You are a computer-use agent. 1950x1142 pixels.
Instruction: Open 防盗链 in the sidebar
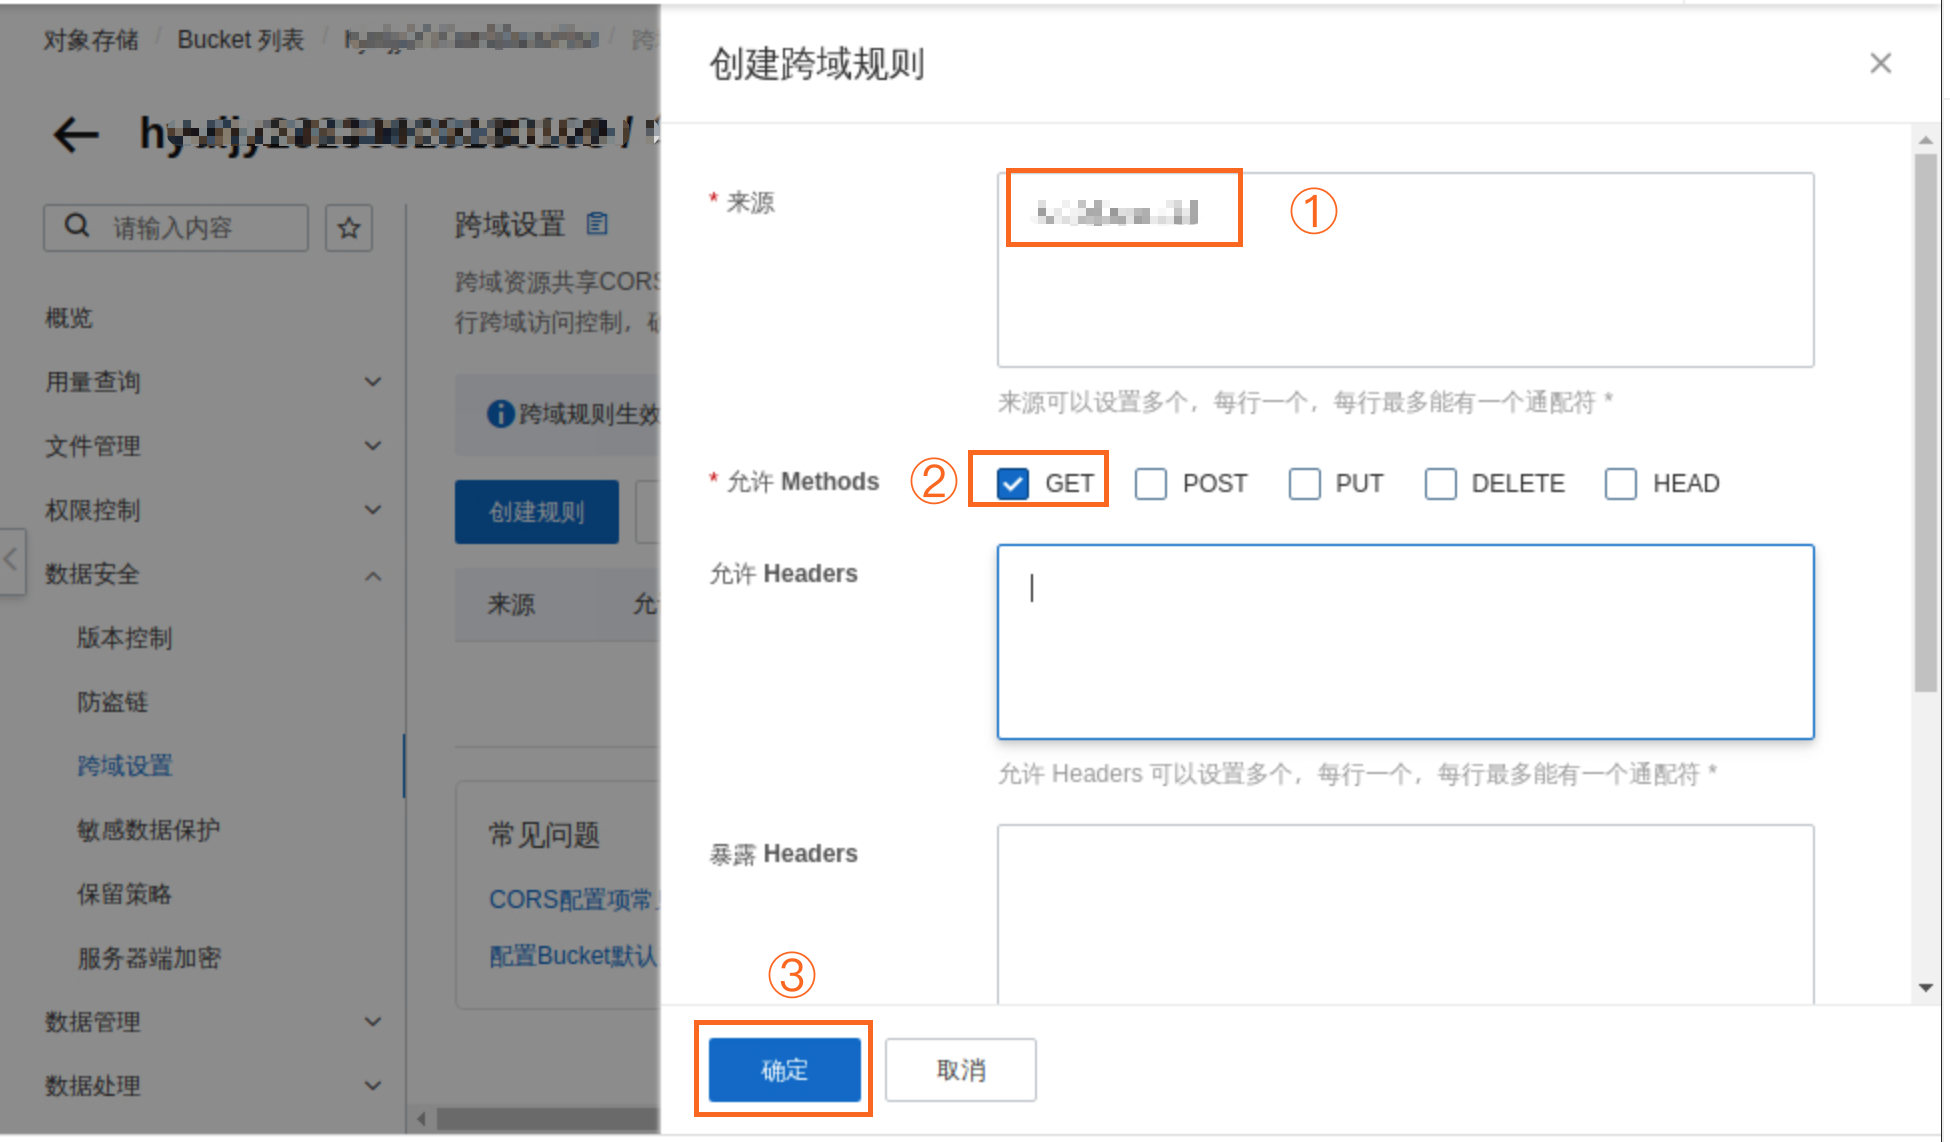coord(113,702)
